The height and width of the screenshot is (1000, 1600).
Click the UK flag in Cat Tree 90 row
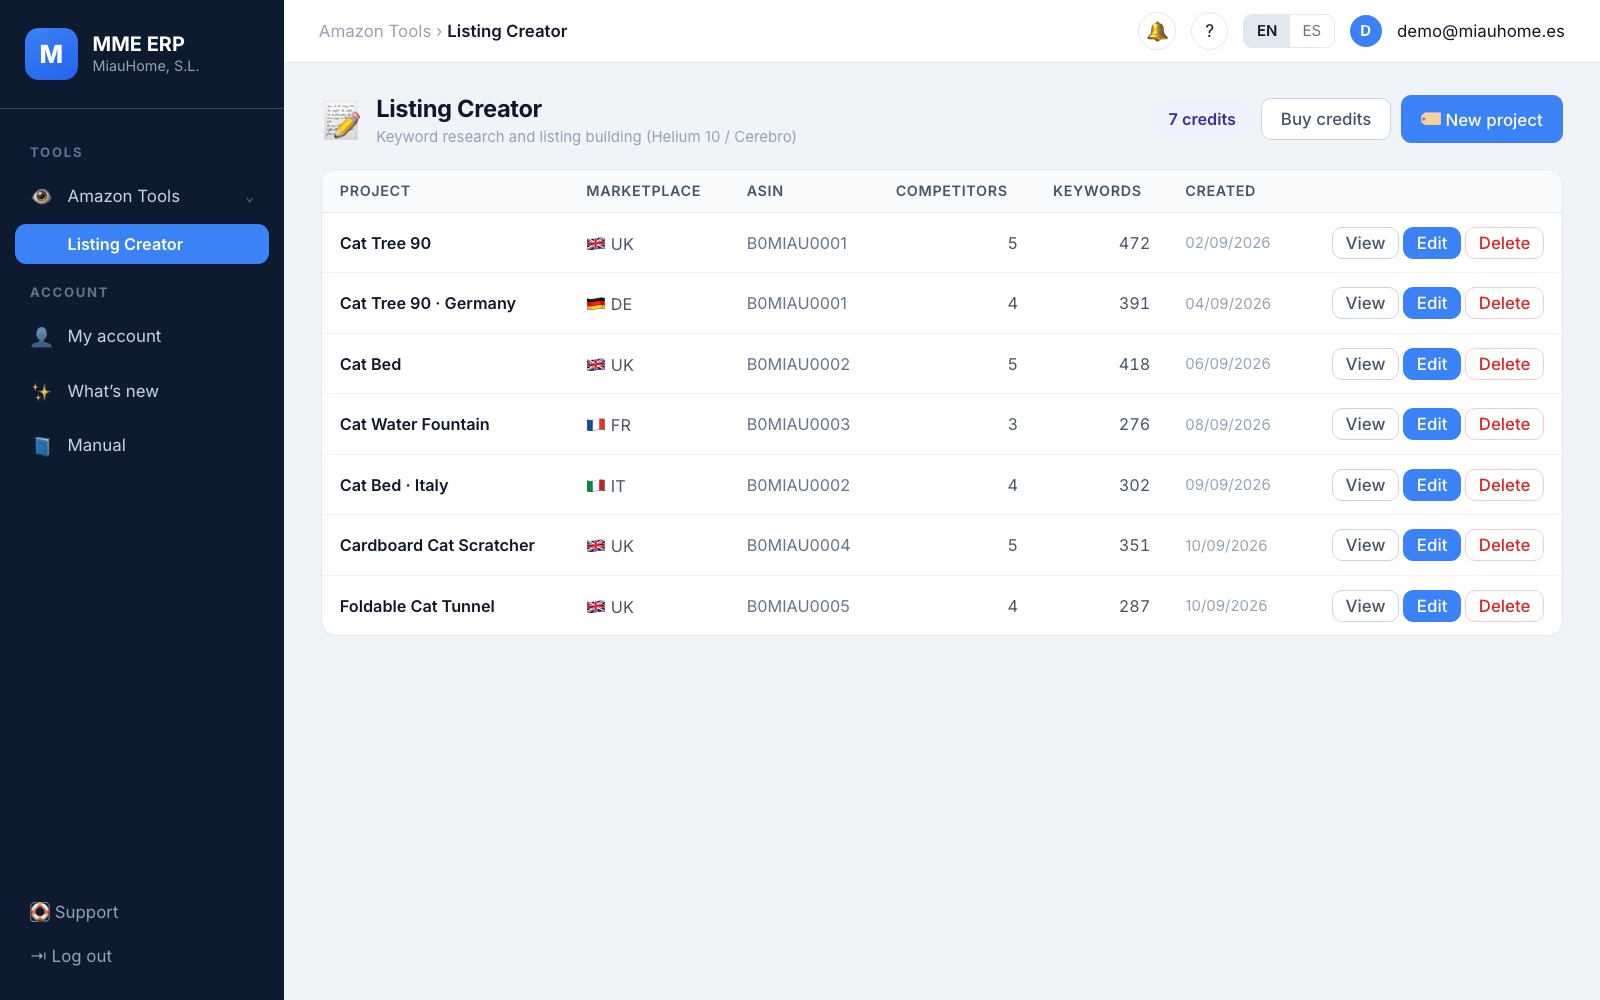point(596,243)
